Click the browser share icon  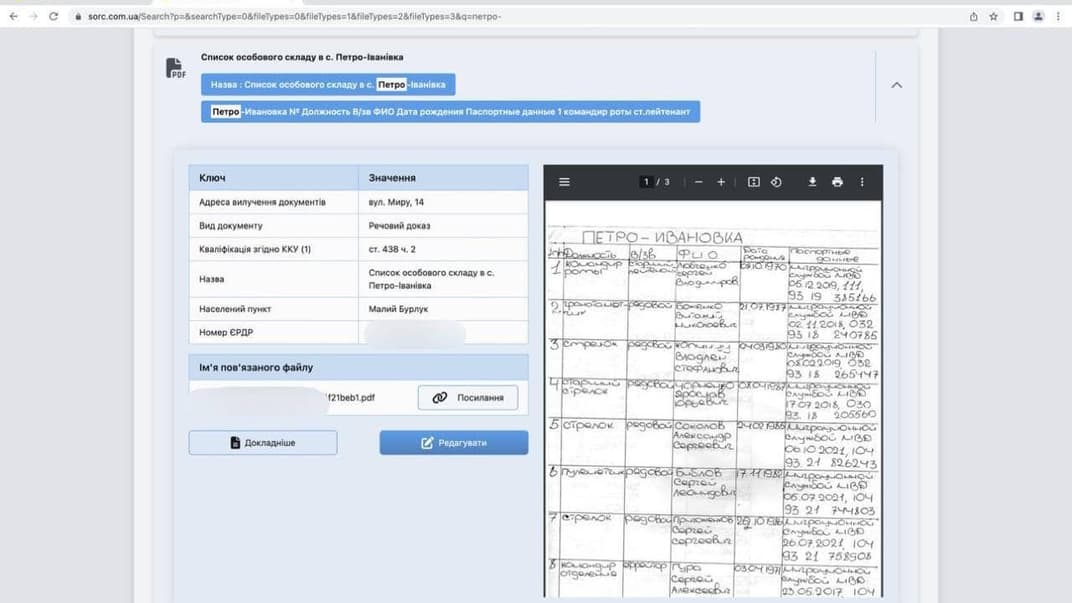click(973, 16)
